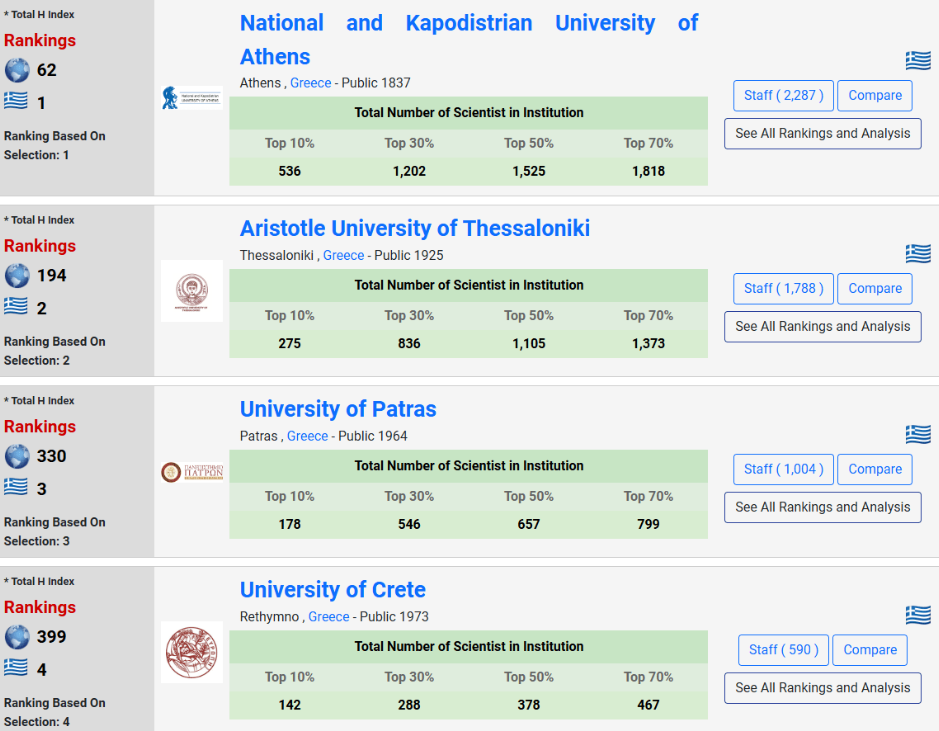Image resolution: width=939 pixels, height=731 pixels.
Task: Open the Aristotle University of Thessaloniki link
Action: click(x=415, y=229)
